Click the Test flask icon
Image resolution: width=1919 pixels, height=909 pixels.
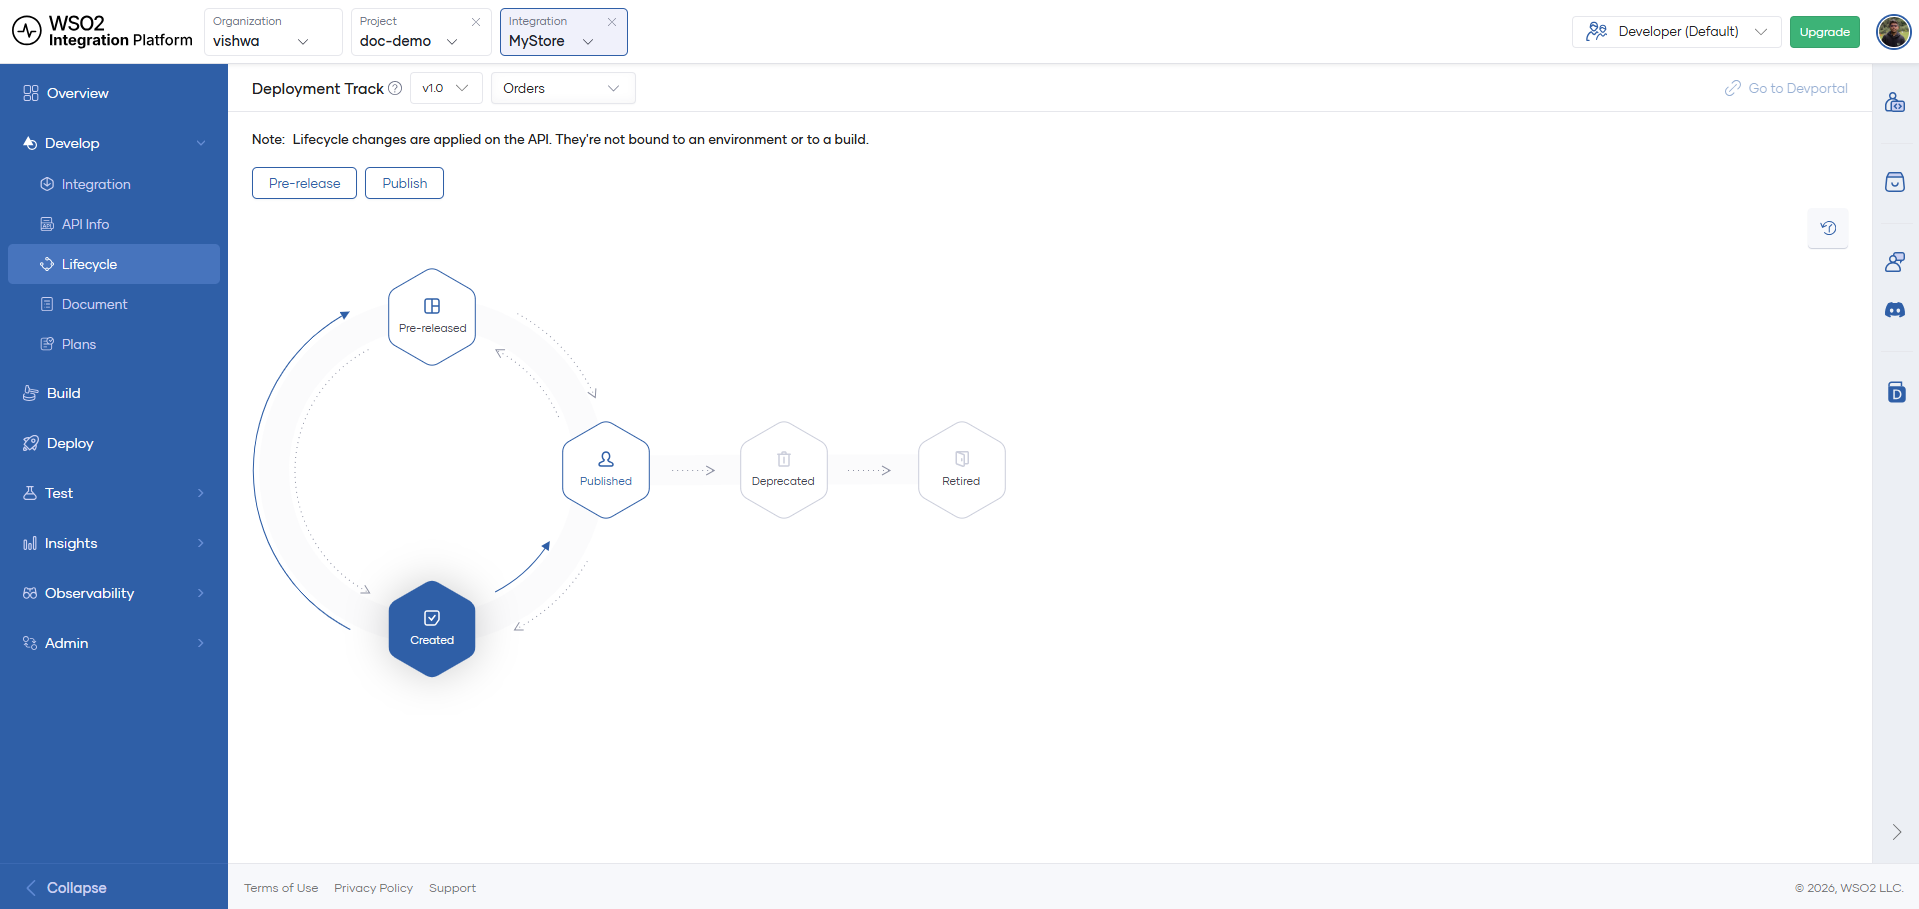point(30,493)
